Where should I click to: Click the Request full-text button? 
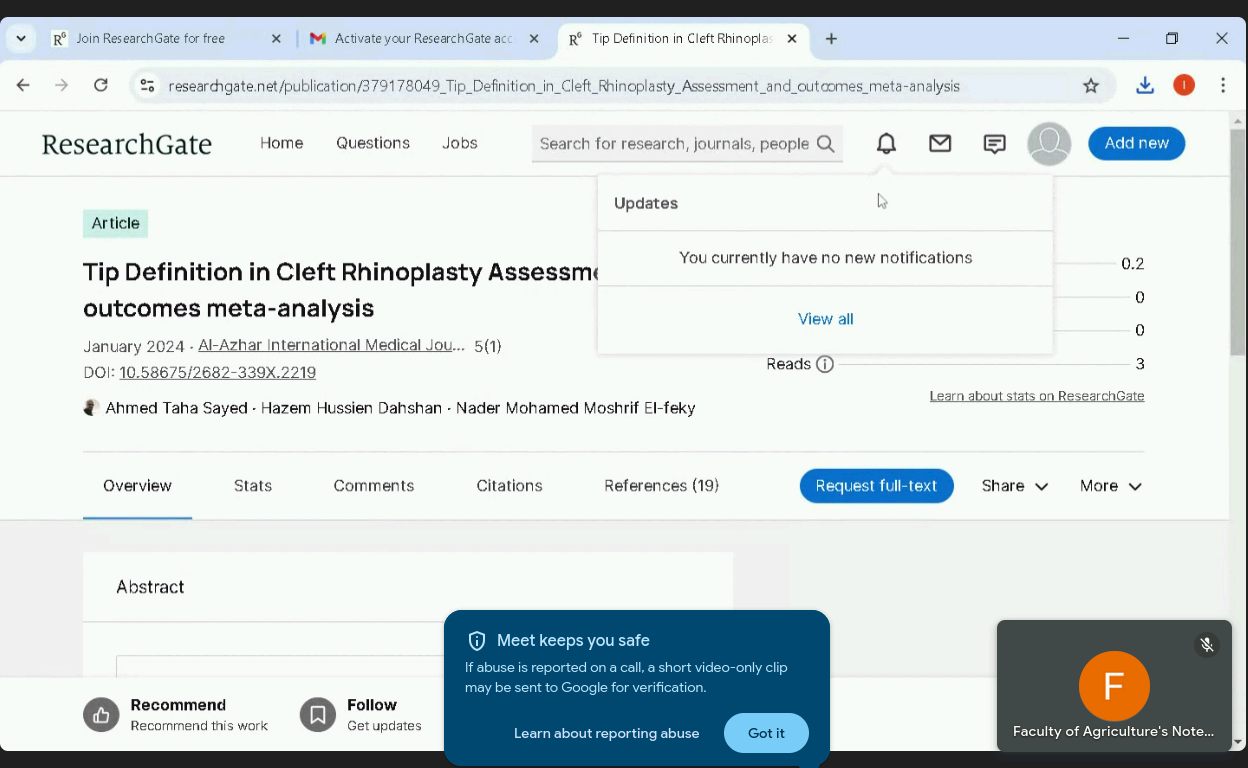click(x=876, y=486)
